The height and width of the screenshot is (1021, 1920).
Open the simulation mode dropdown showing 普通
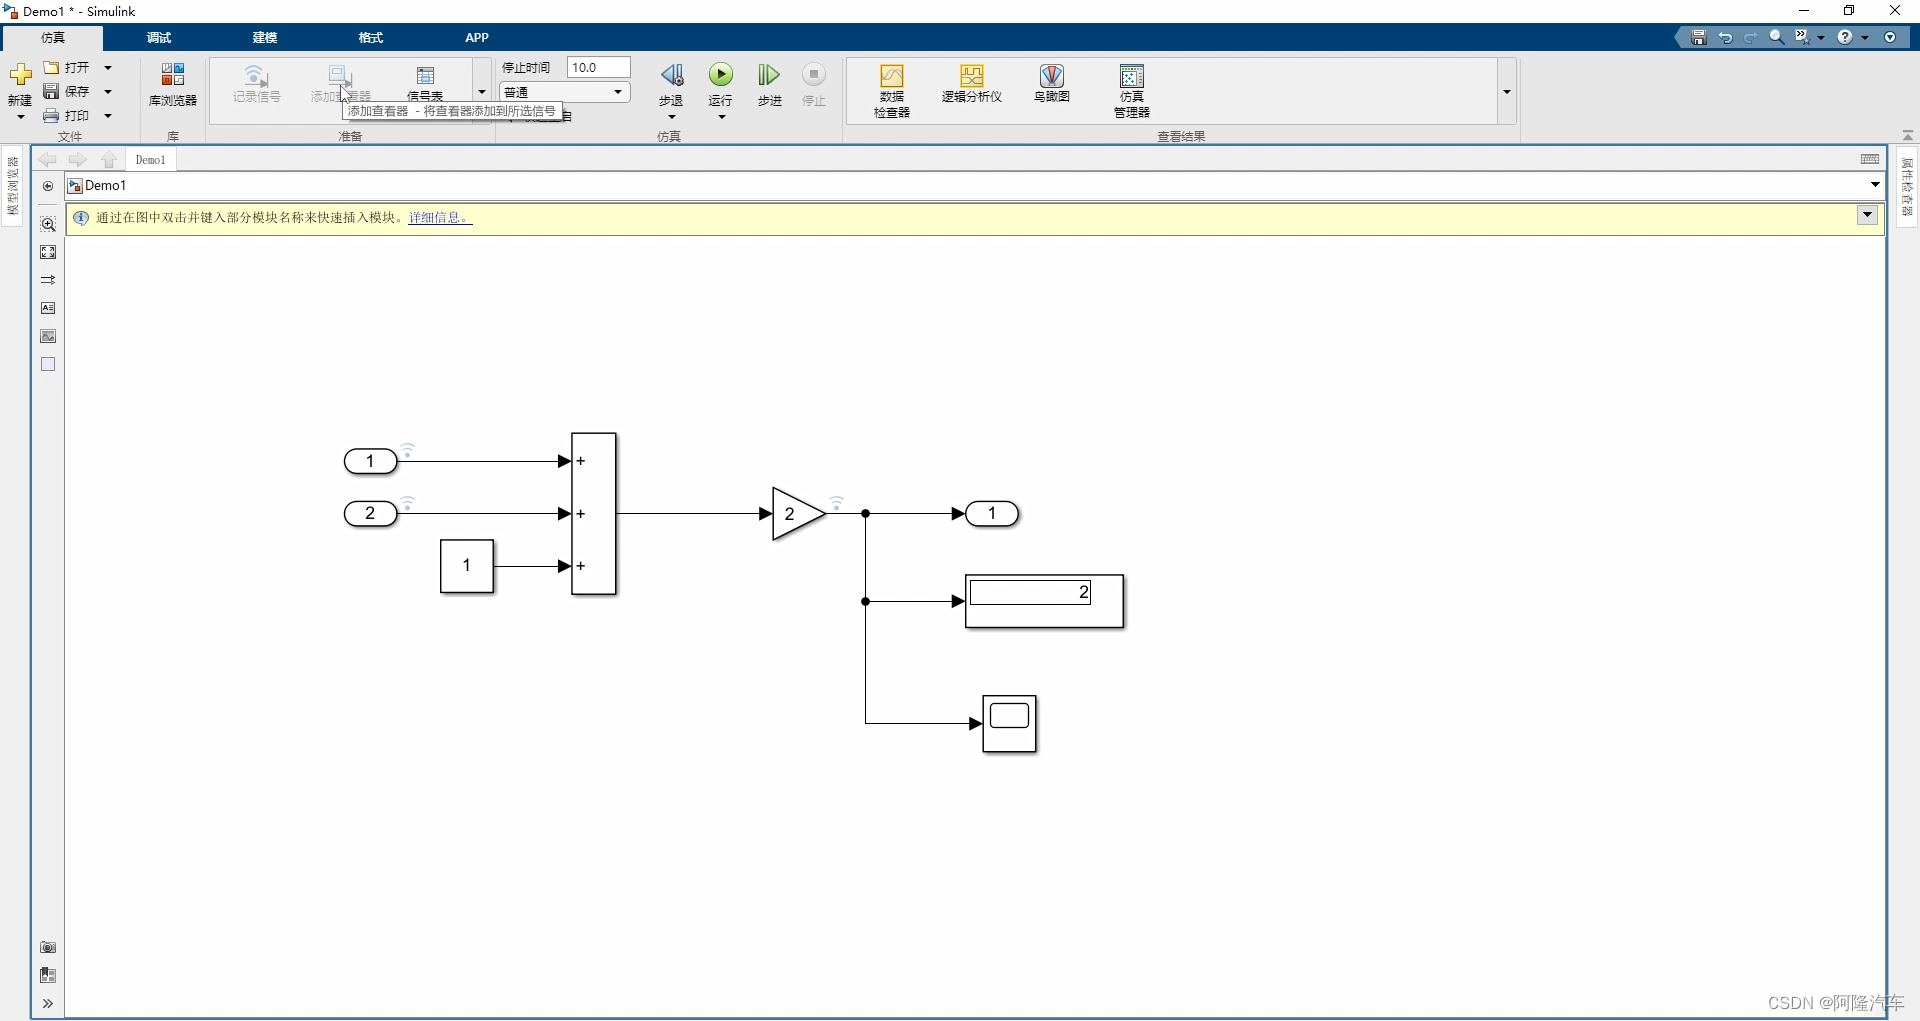[x=619, y=91]
